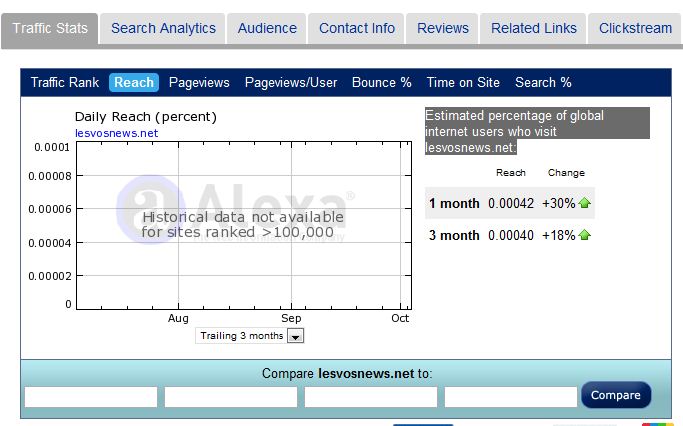Click the 0.00040 three-month reach value
Screen dimensions: 683x426
tap(511, 236)
